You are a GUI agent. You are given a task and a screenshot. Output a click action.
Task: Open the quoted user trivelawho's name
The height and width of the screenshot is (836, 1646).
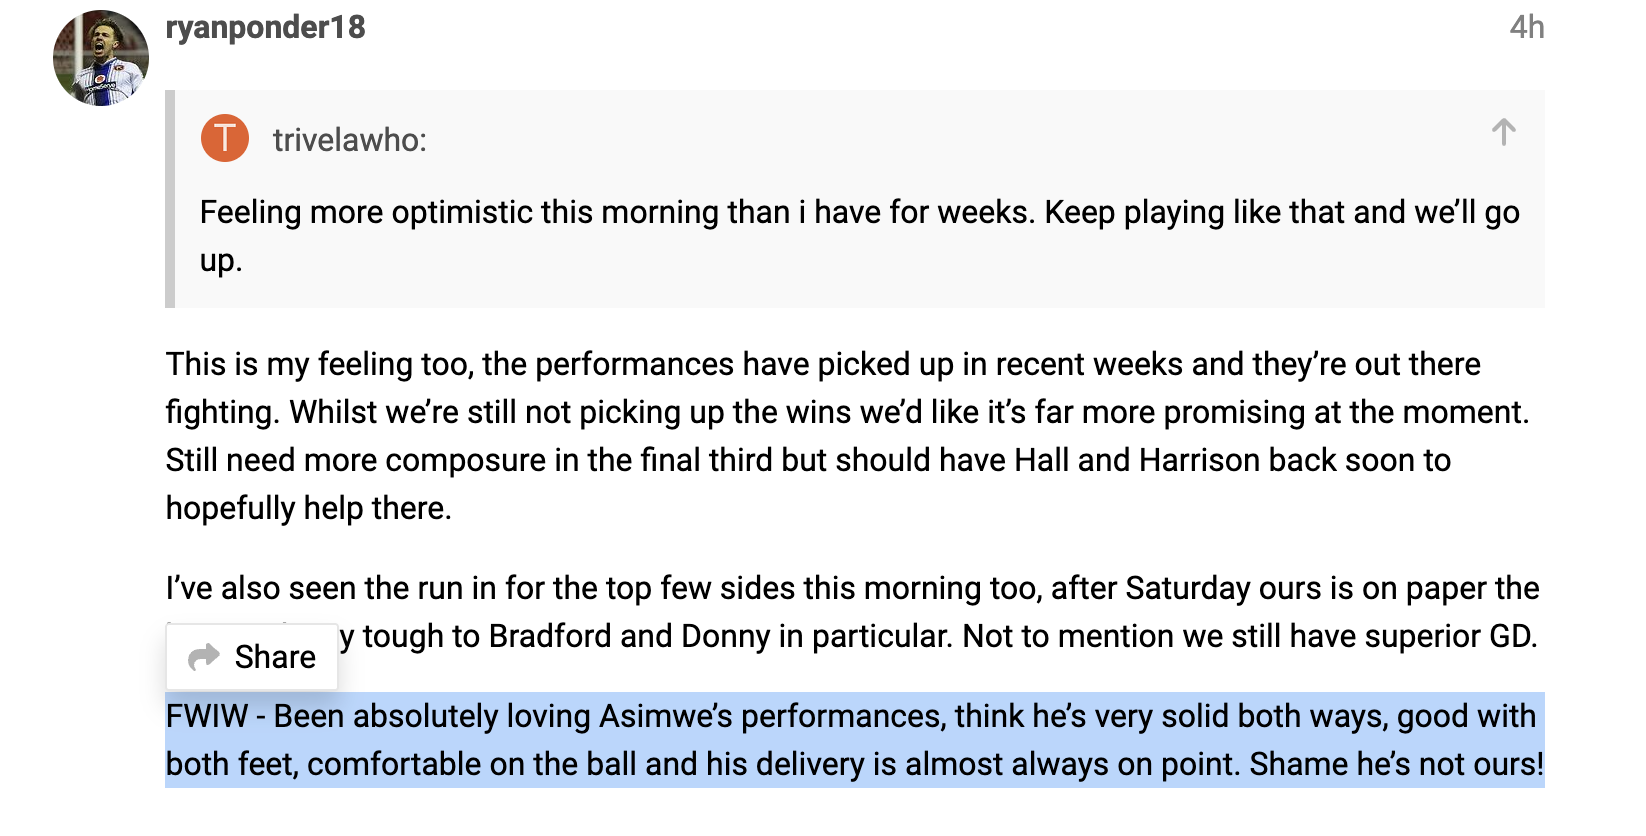pos(349,140)
